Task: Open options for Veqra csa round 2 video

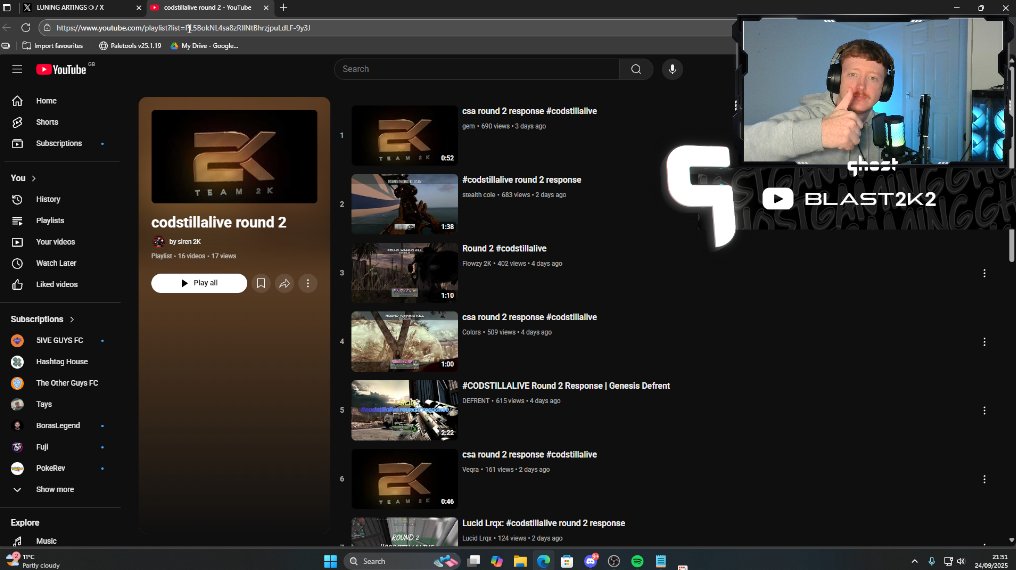Action: click(x=984, y=479)
